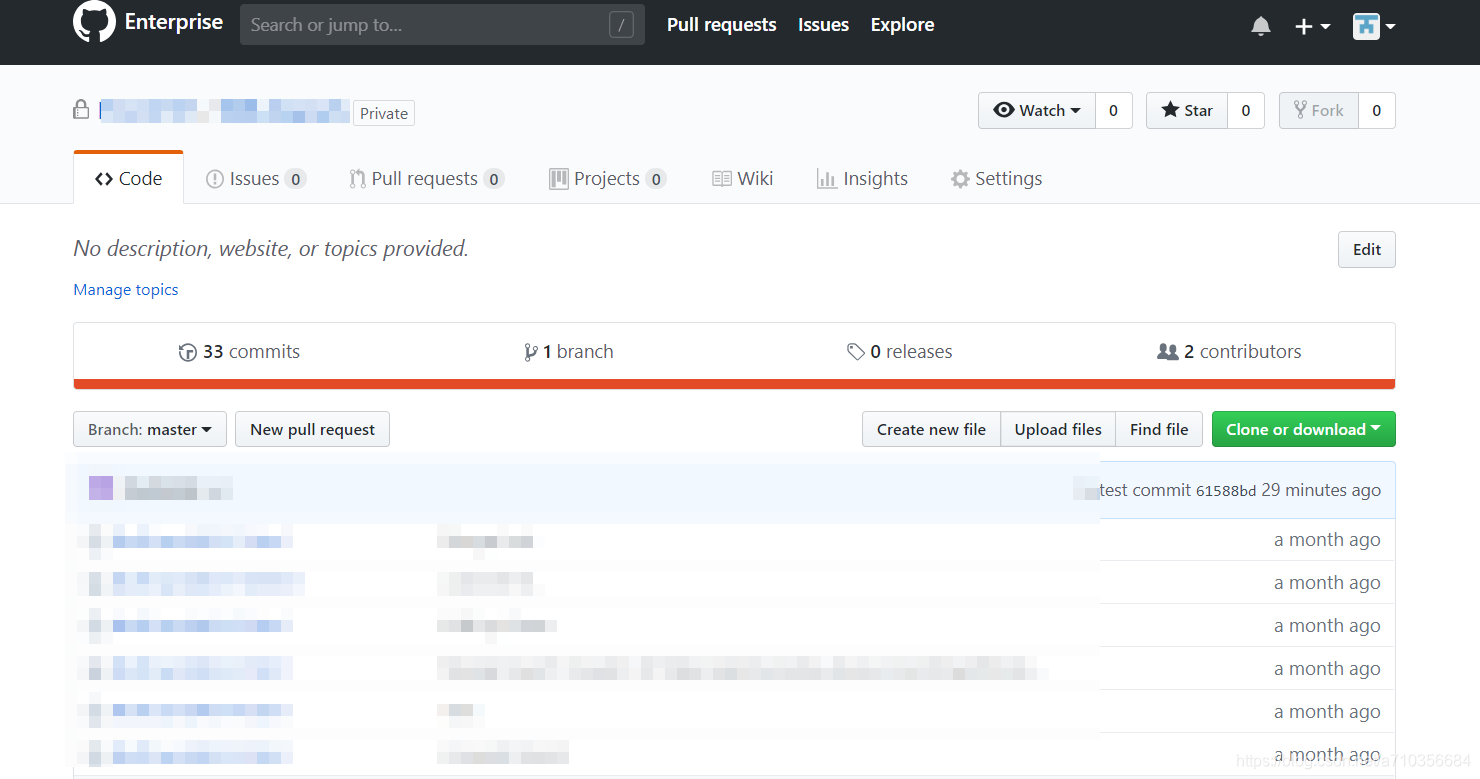Click the releases tag icon
Screen dimensions: 1480x779
tap(856, 351)
